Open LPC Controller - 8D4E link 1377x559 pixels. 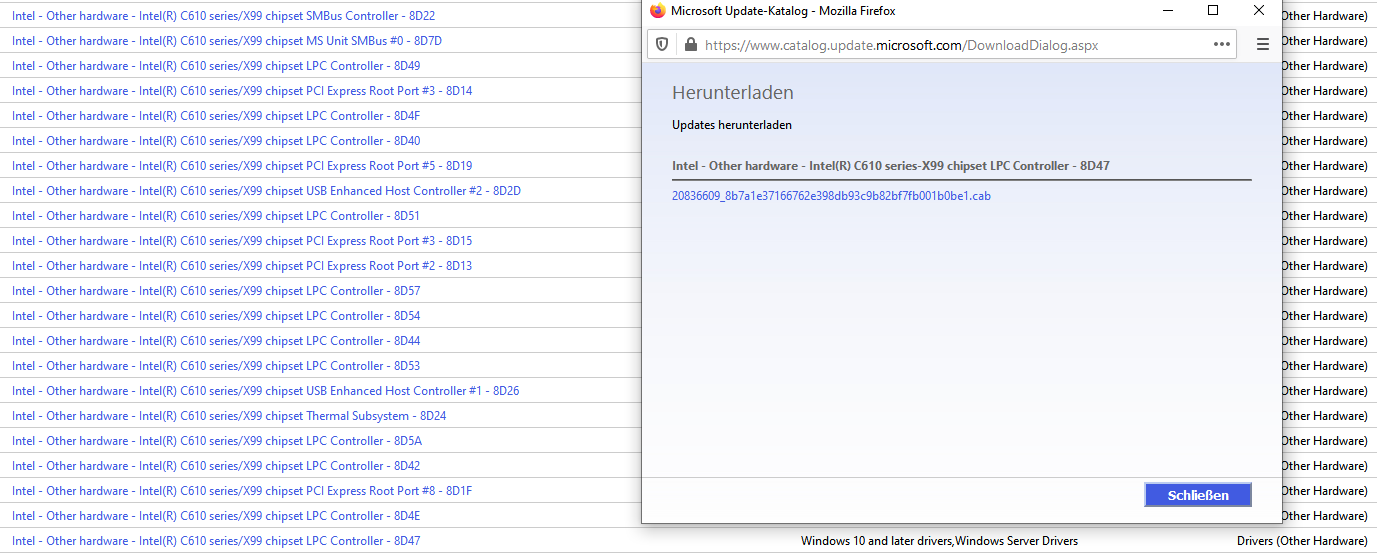216,516
